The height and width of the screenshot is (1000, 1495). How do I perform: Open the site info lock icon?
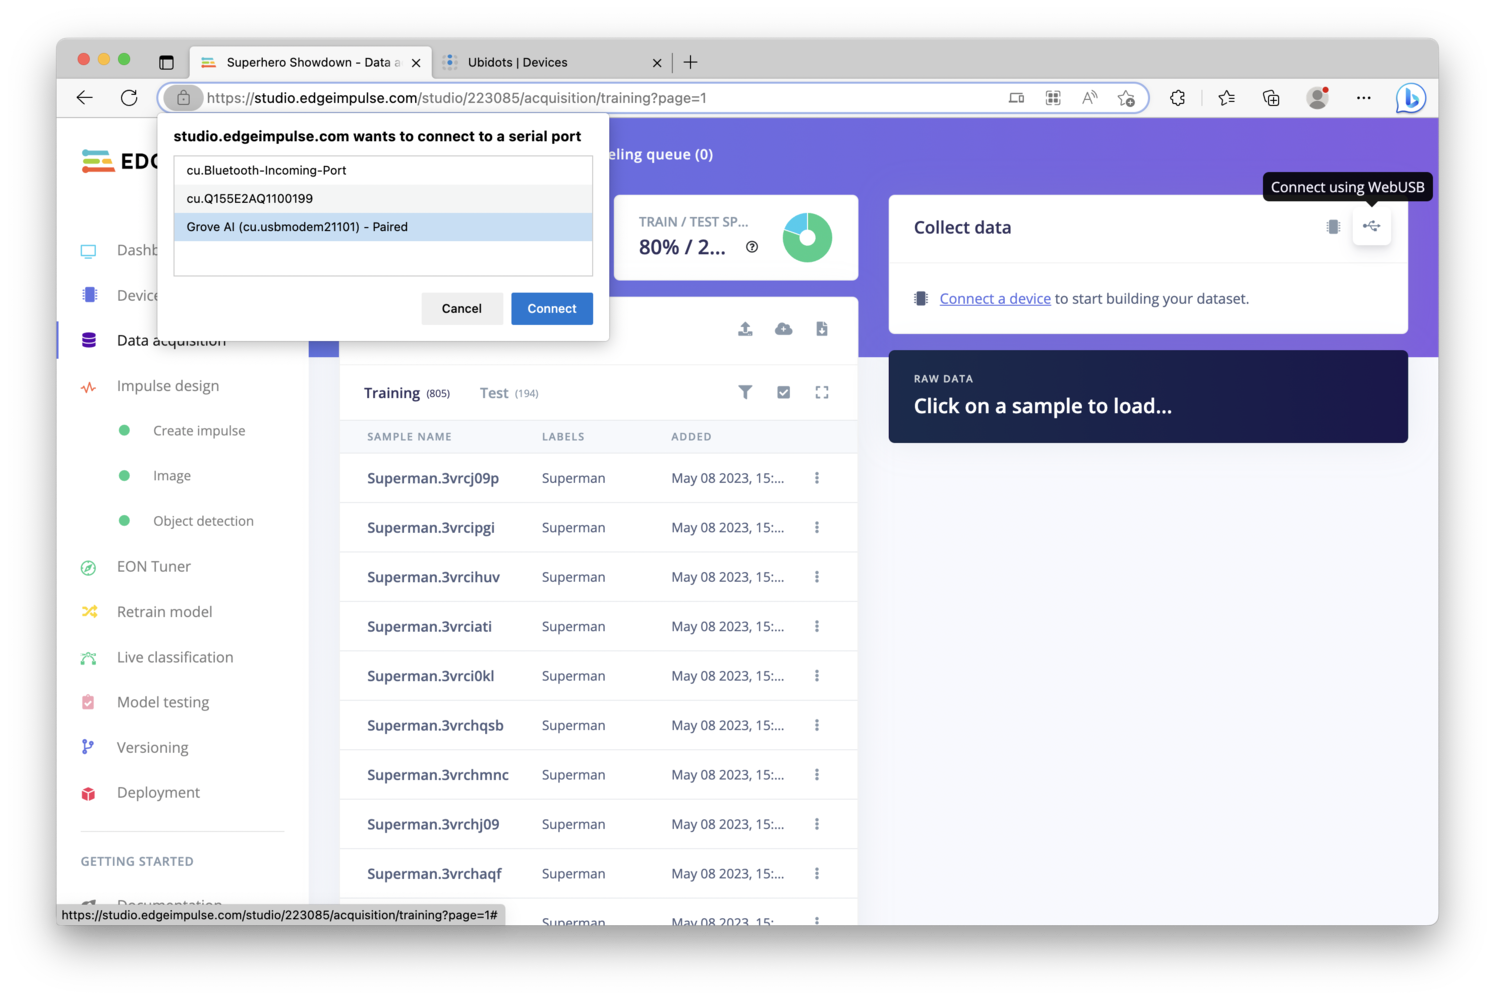click(183, 98)
